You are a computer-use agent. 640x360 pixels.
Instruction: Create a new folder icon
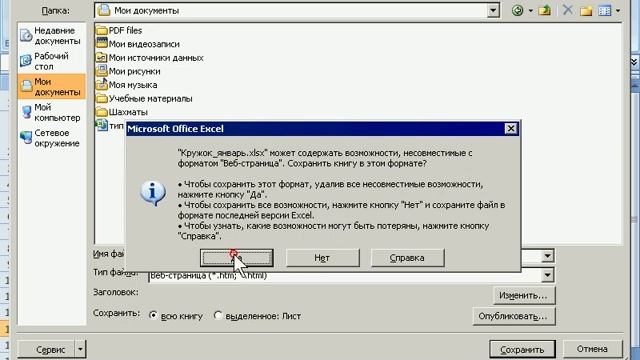pyautogui.click(x=586, y=11)
